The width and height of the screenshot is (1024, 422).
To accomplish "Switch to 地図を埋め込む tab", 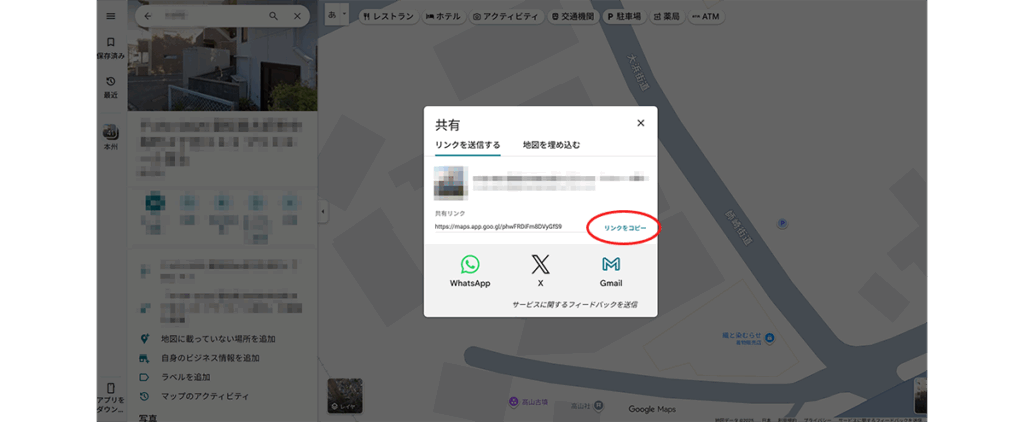I will 551,145.
